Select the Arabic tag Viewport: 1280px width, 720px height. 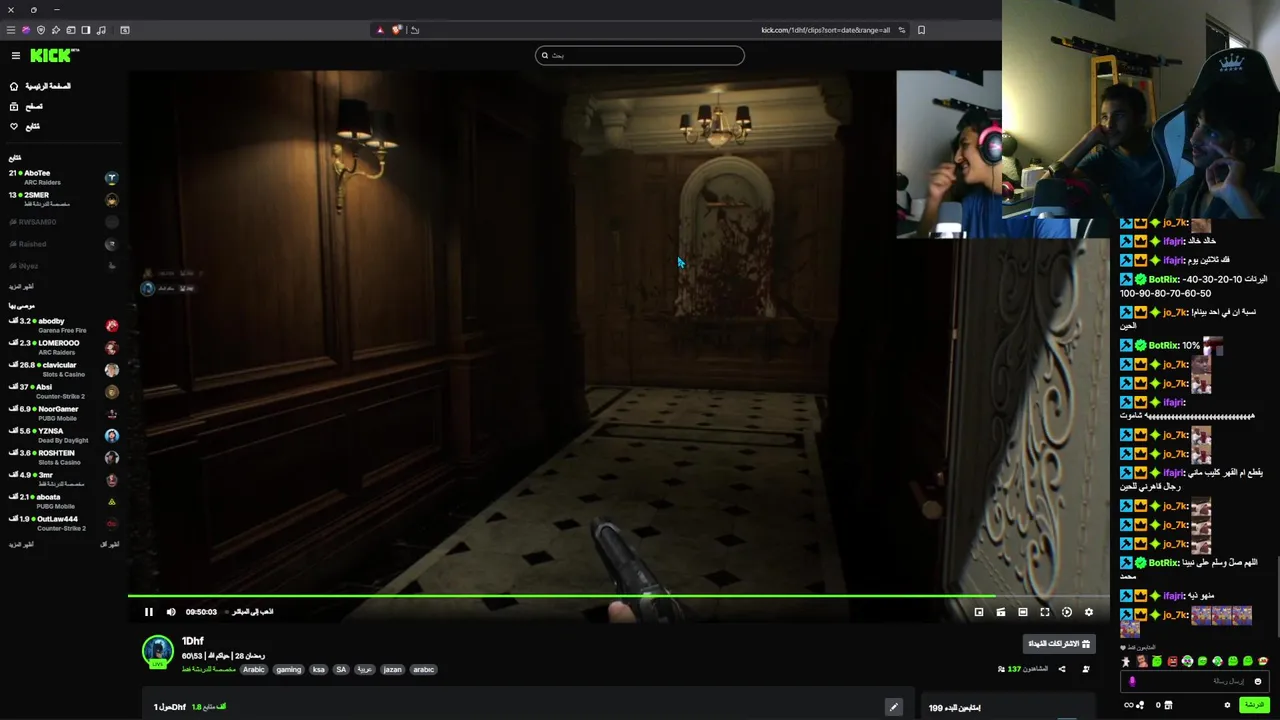pyautogui.click(x=254, y=670)
